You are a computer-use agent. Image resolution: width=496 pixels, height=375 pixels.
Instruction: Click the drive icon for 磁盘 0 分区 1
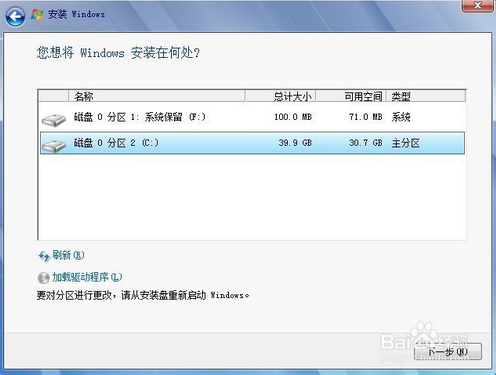pyautogui.click(x=54, y=120)
